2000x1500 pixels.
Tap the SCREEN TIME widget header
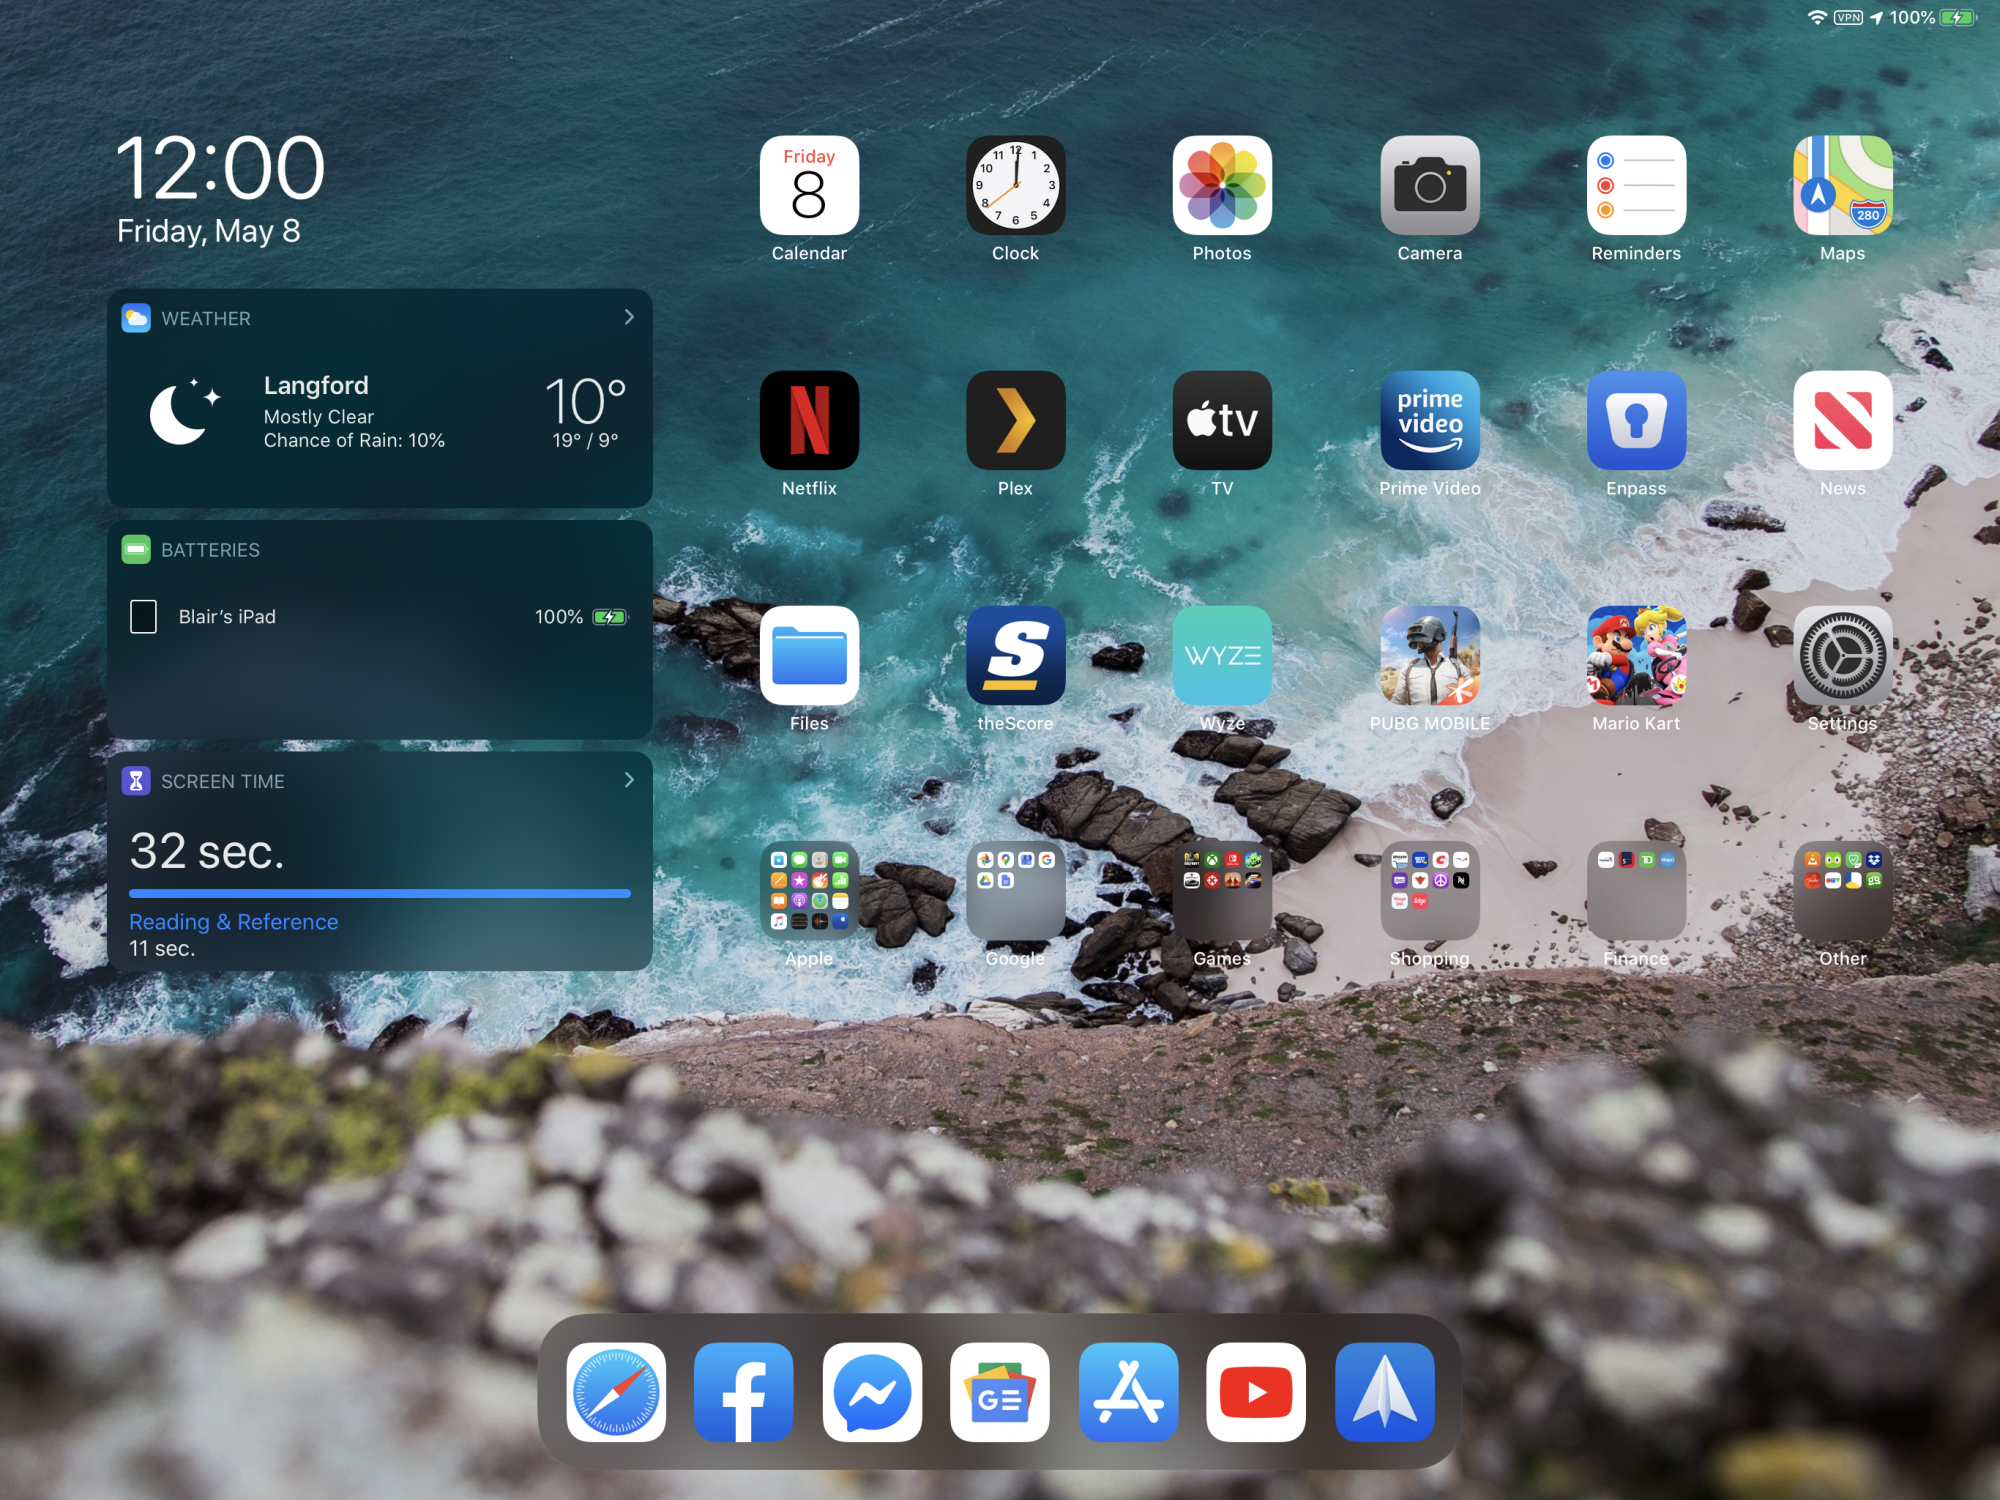(x=223, y=781)
